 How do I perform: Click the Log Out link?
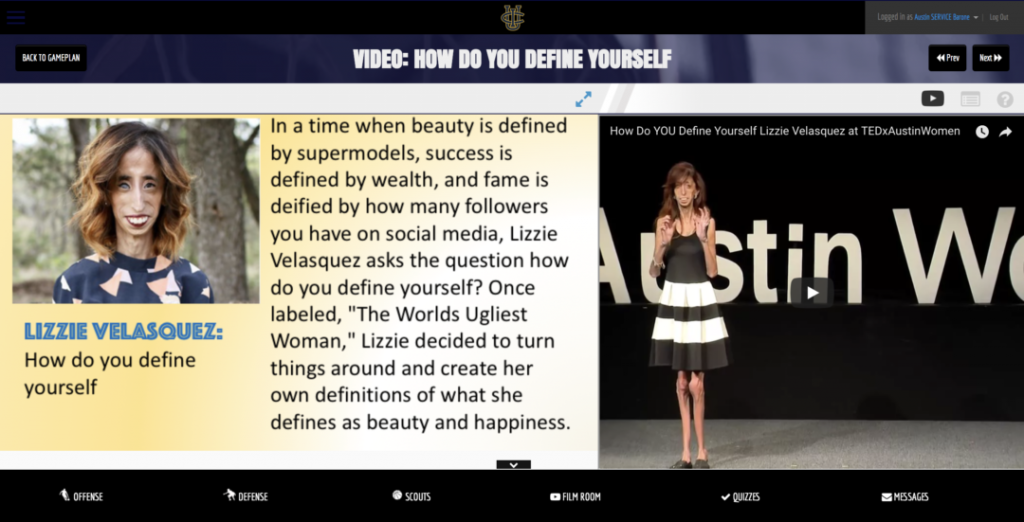click(x=998, y=17)
